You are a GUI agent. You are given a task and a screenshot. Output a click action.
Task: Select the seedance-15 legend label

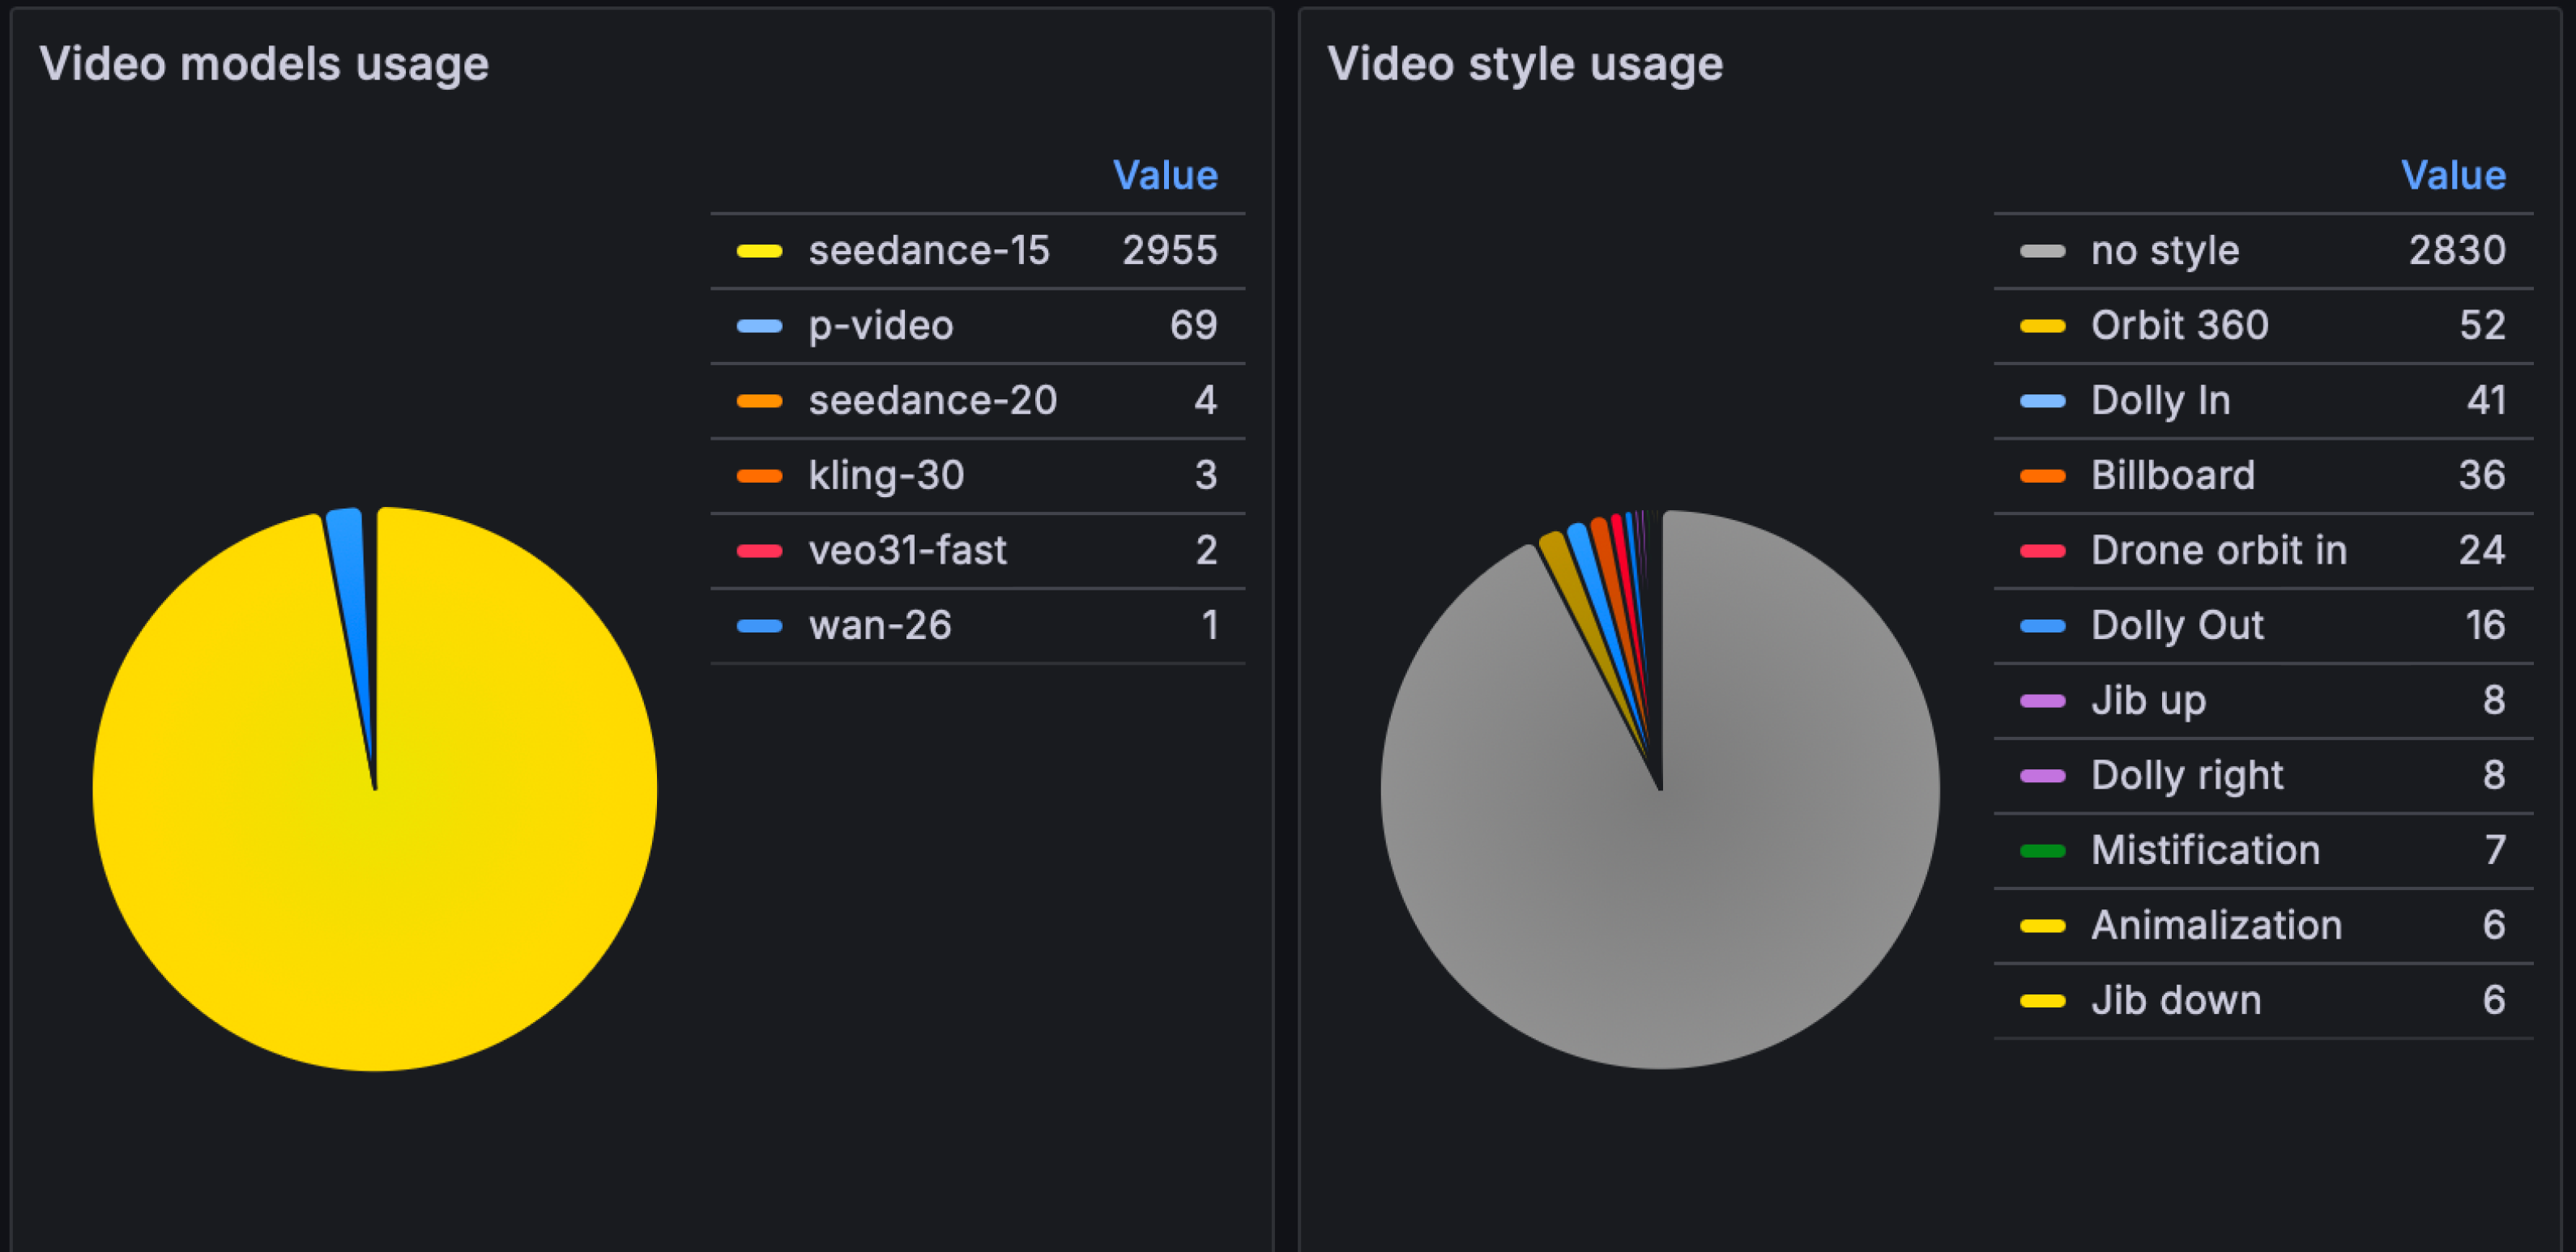tap(928, 250)
